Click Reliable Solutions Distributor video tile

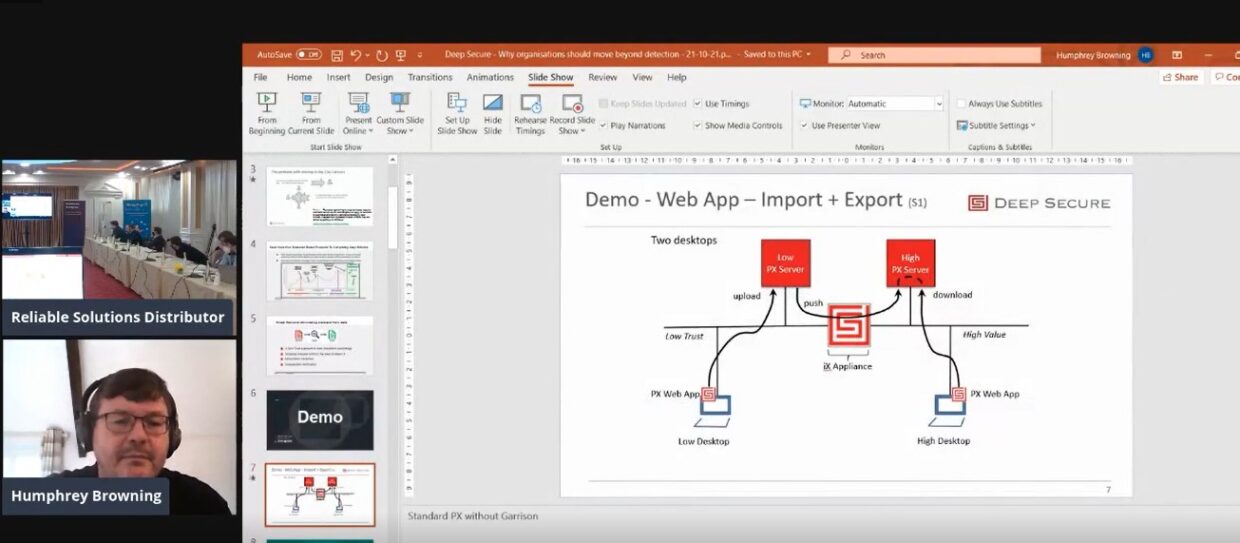pos(118,247)
